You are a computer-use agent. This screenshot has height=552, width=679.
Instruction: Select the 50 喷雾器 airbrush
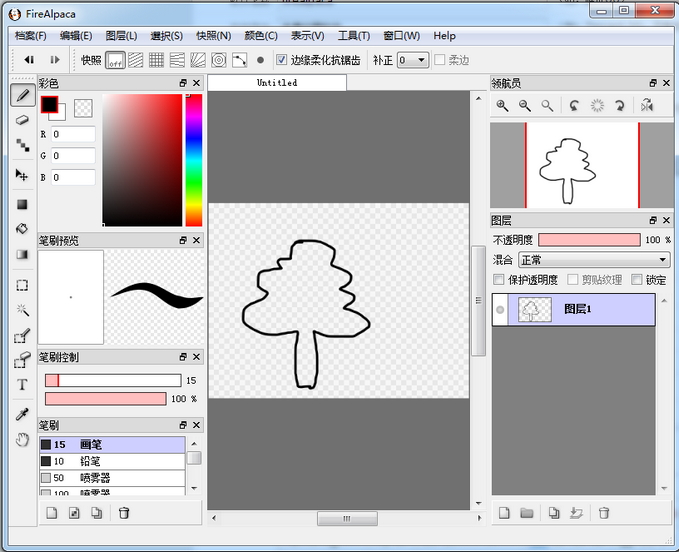coord(113,478)
